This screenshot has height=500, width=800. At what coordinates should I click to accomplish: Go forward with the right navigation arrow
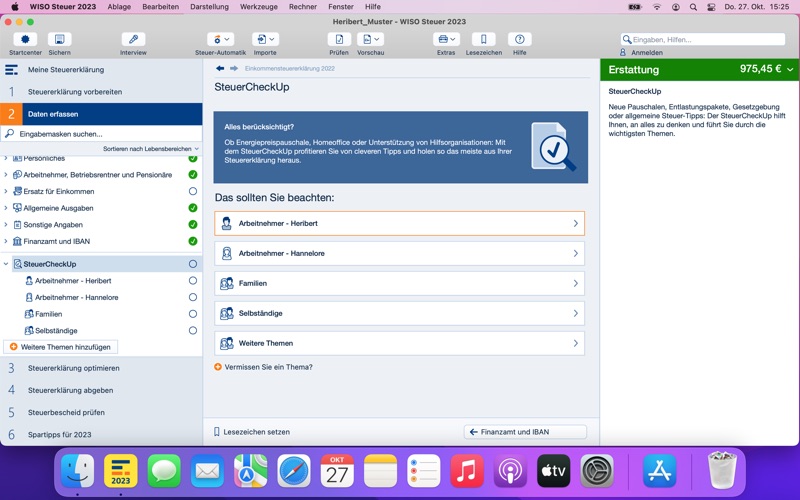point(234,68)
